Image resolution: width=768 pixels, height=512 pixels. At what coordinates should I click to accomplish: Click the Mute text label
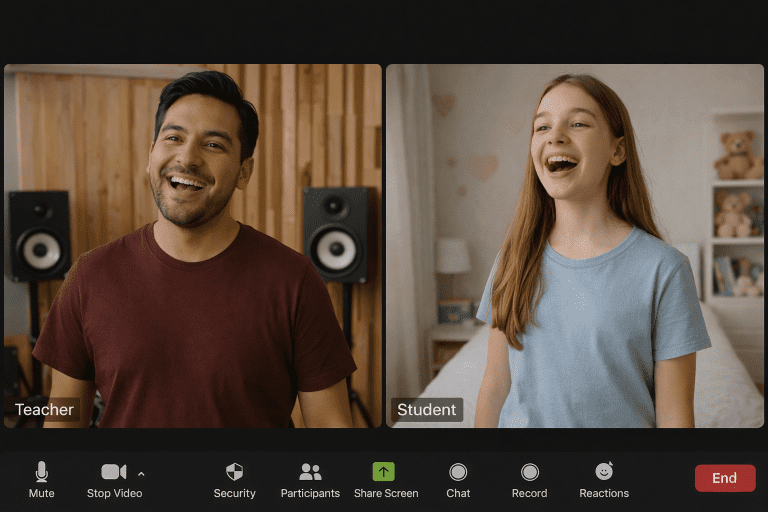(41, 493)
